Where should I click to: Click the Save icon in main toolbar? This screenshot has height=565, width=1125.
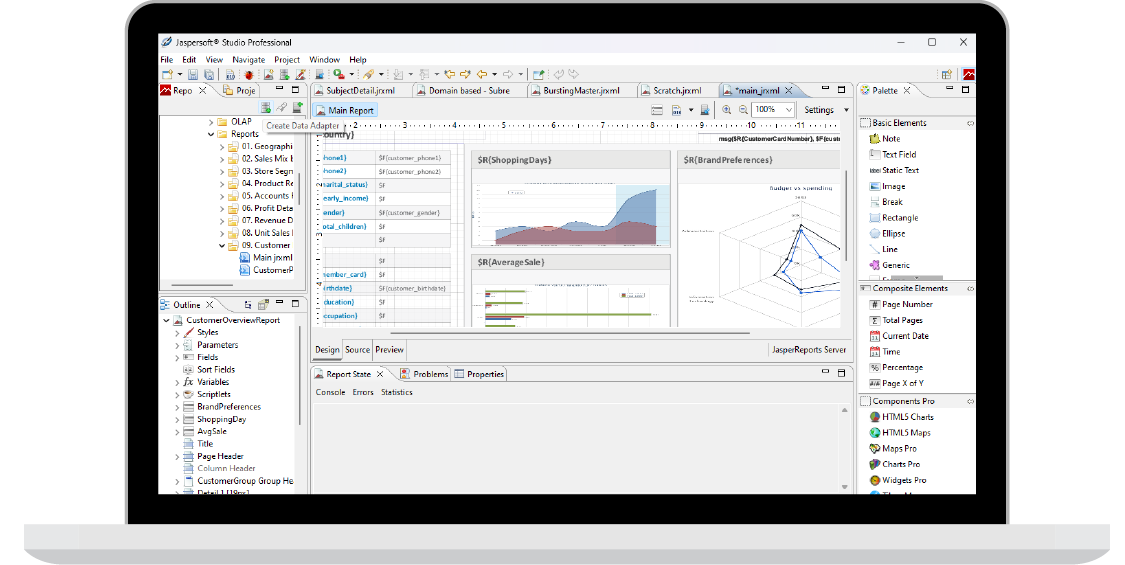click(x=192, y=75)
